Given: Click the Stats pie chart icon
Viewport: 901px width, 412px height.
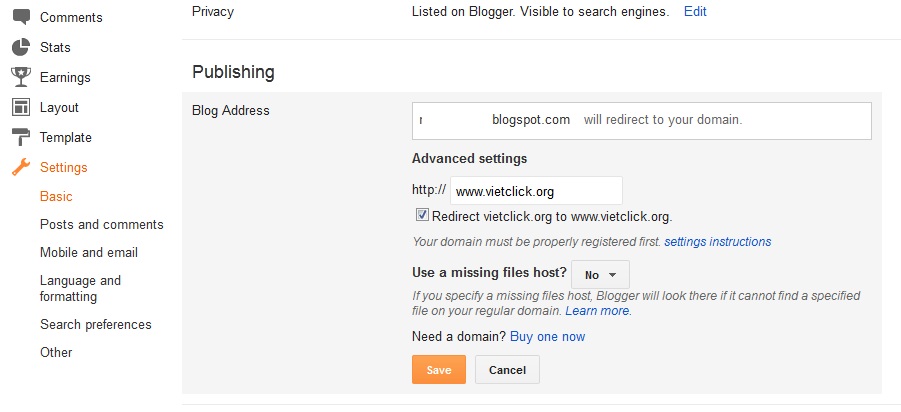Looking at the screenshot, I should [20, 47].
